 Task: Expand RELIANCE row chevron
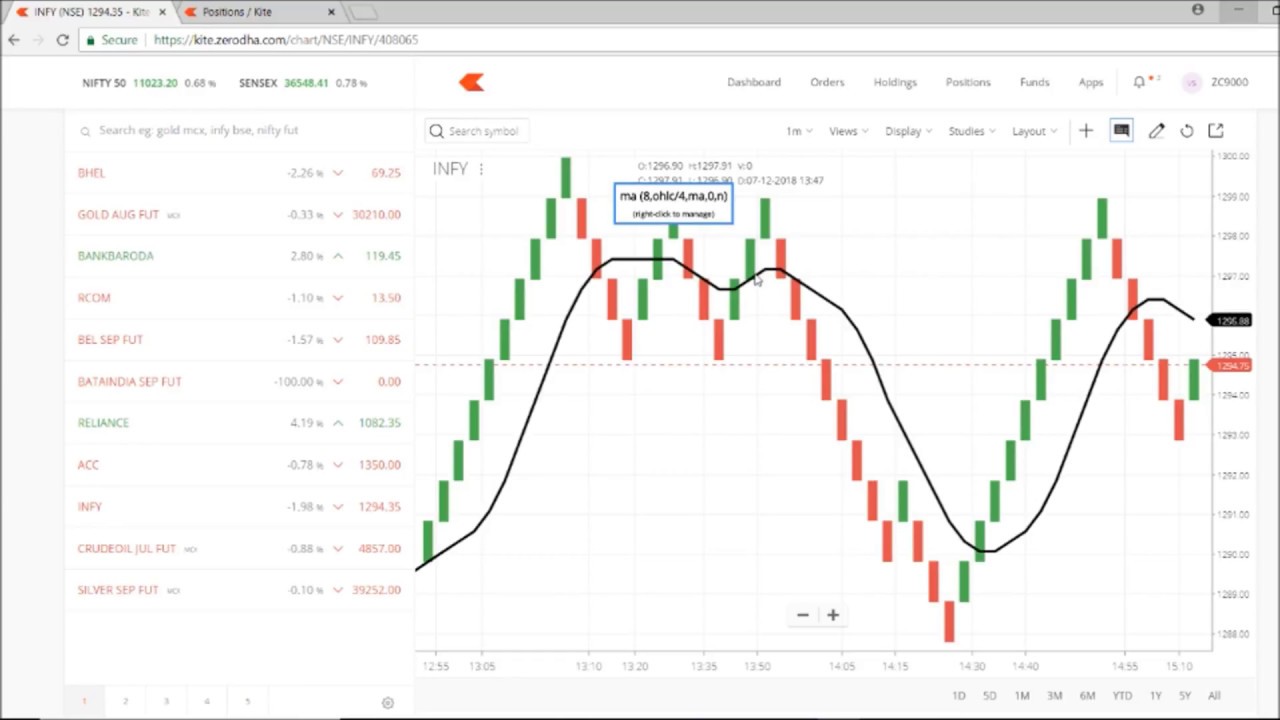tap(337, 423)
